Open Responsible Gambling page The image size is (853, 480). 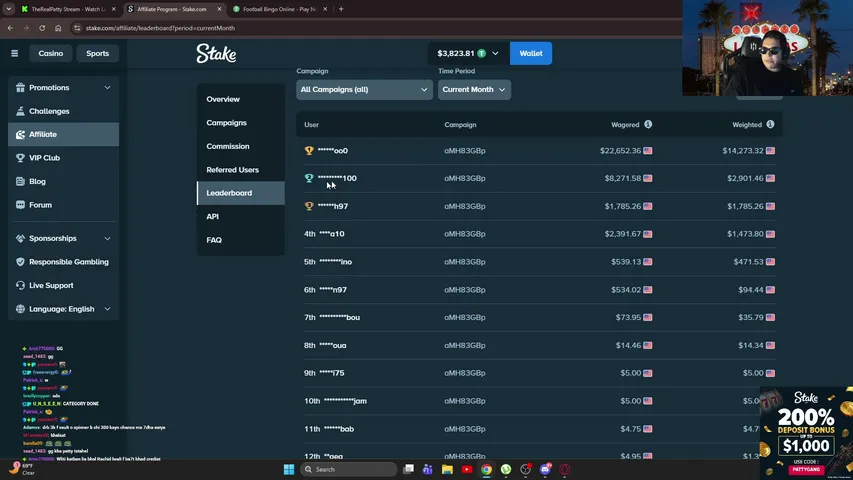pyautogui.click(x=64, y=262)
